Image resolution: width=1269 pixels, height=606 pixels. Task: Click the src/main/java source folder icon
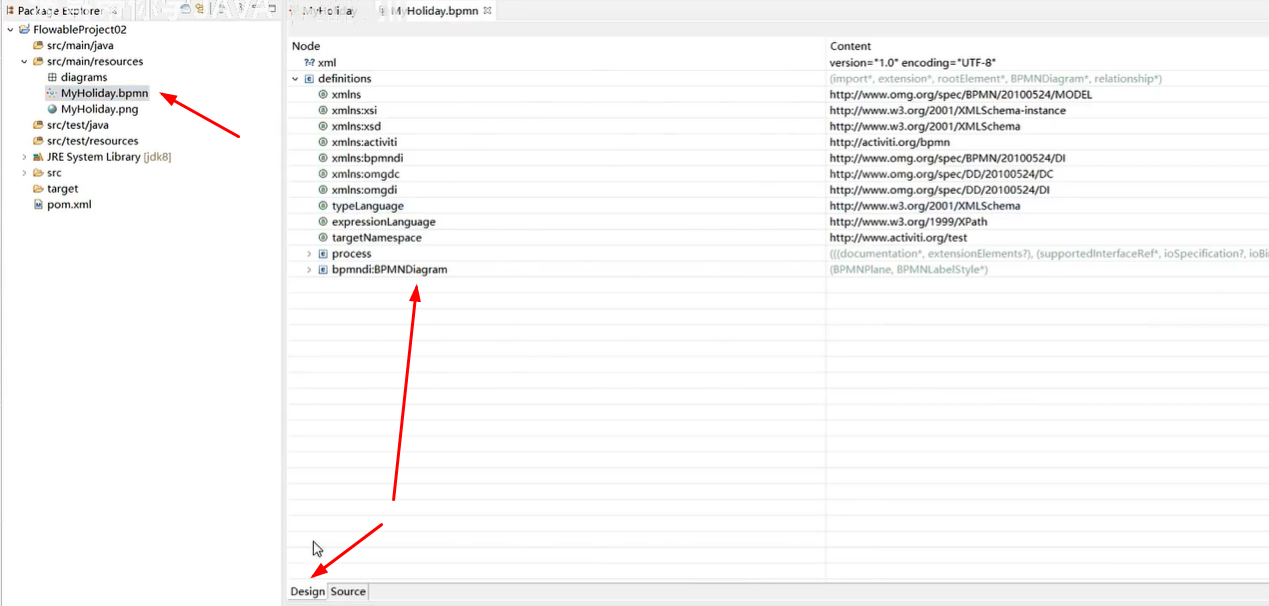(38, 46)
